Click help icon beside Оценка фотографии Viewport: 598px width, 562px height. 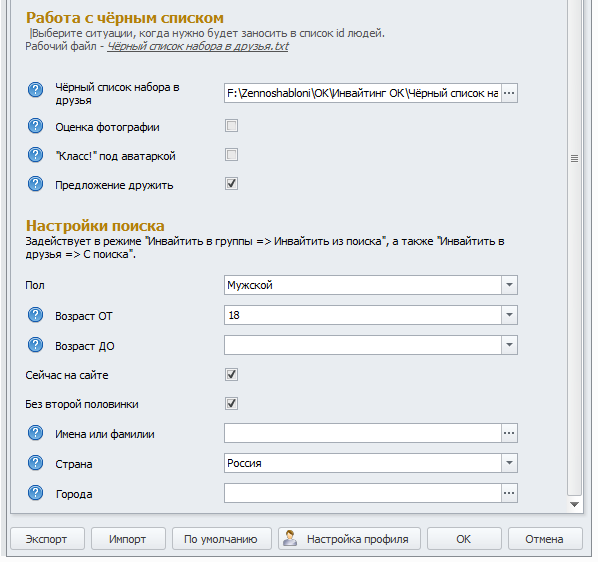(35, 126)
